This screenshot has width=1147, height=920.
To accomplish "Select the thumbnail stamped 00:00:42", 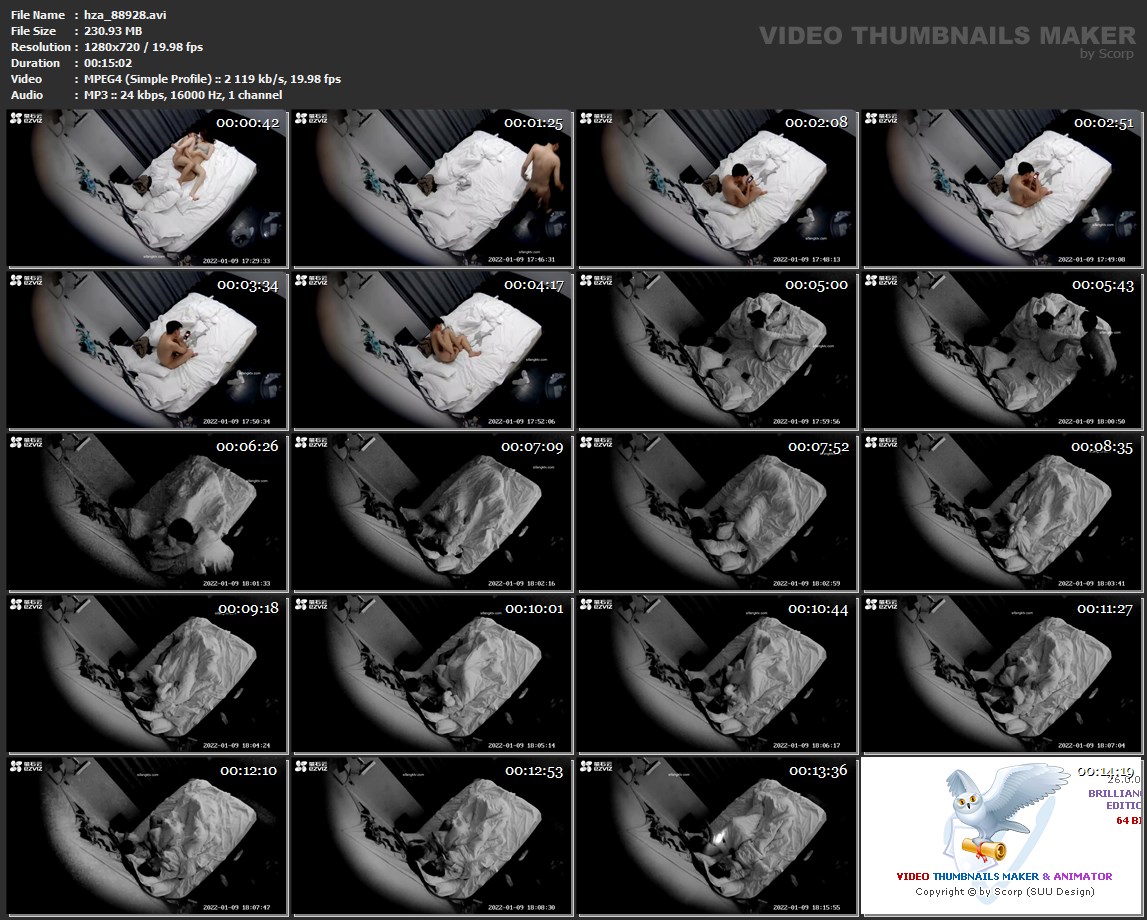I will click(x=147, y=189).
